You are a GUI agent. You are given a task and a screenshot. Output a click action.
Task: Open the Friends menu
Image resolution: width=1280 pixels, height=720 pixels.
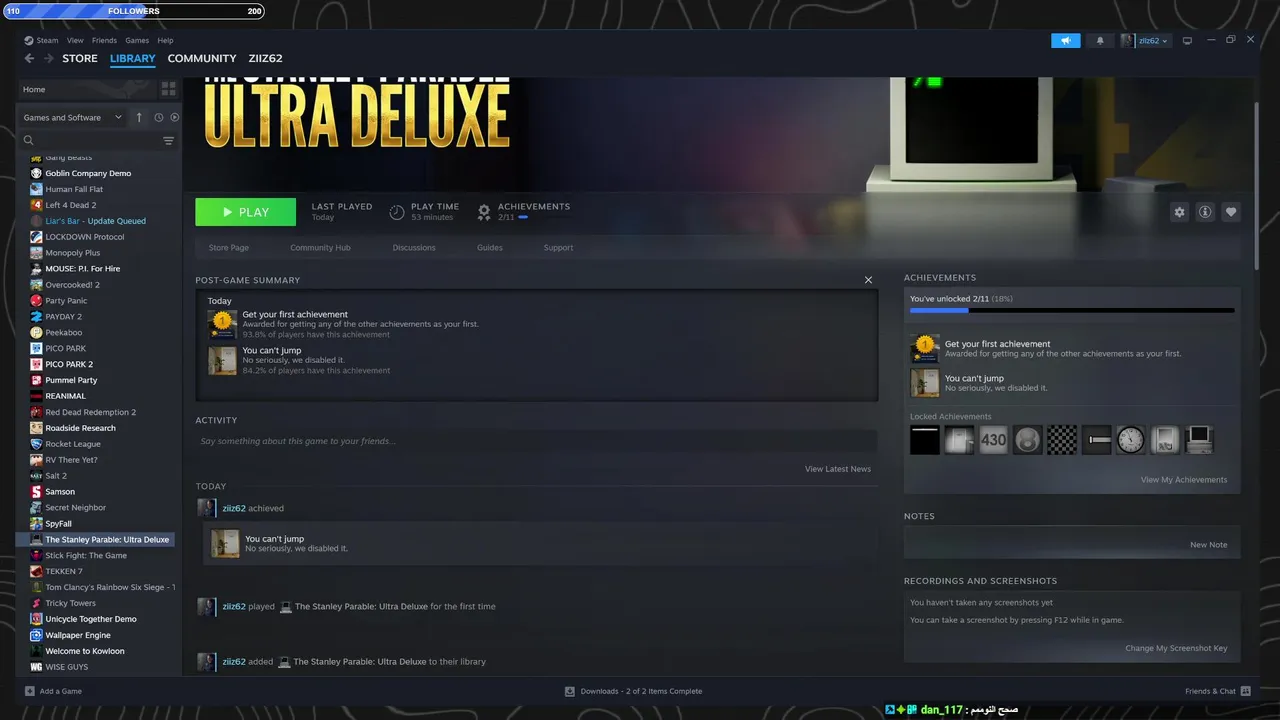(104, 41)
